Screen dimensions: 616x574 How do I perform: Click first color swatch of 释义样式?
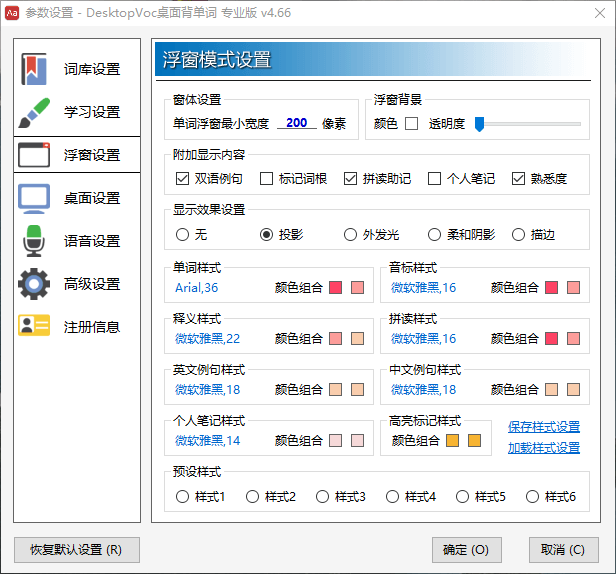(x=336, y=339)
